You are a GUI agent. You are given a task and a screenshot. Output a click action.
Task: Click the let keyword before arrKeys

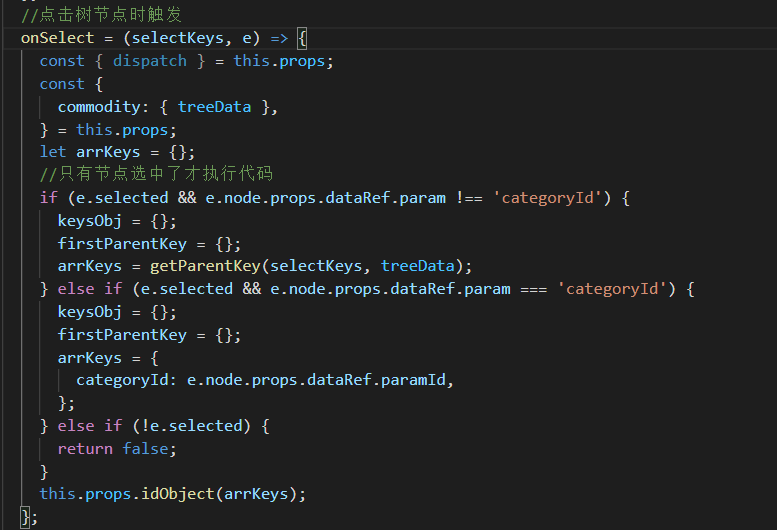point(52,152)
